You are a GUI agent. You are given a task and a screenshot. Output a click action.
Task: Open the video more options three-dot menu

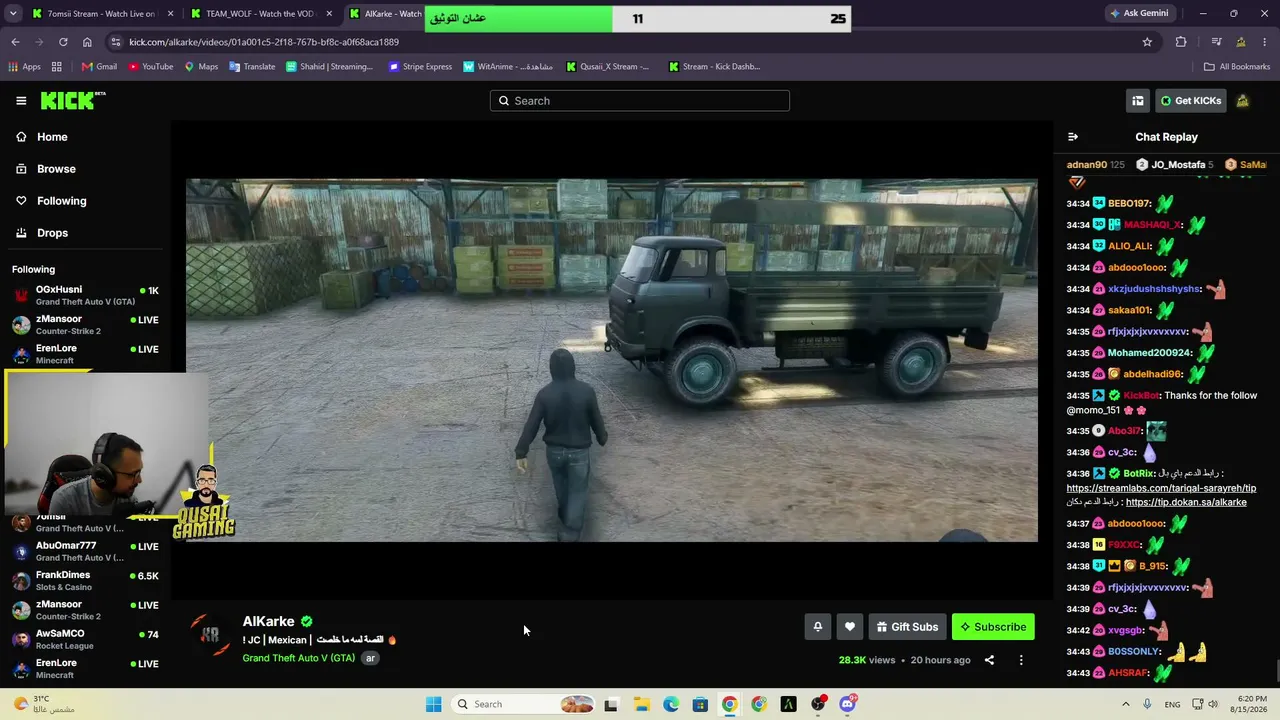1021,660
